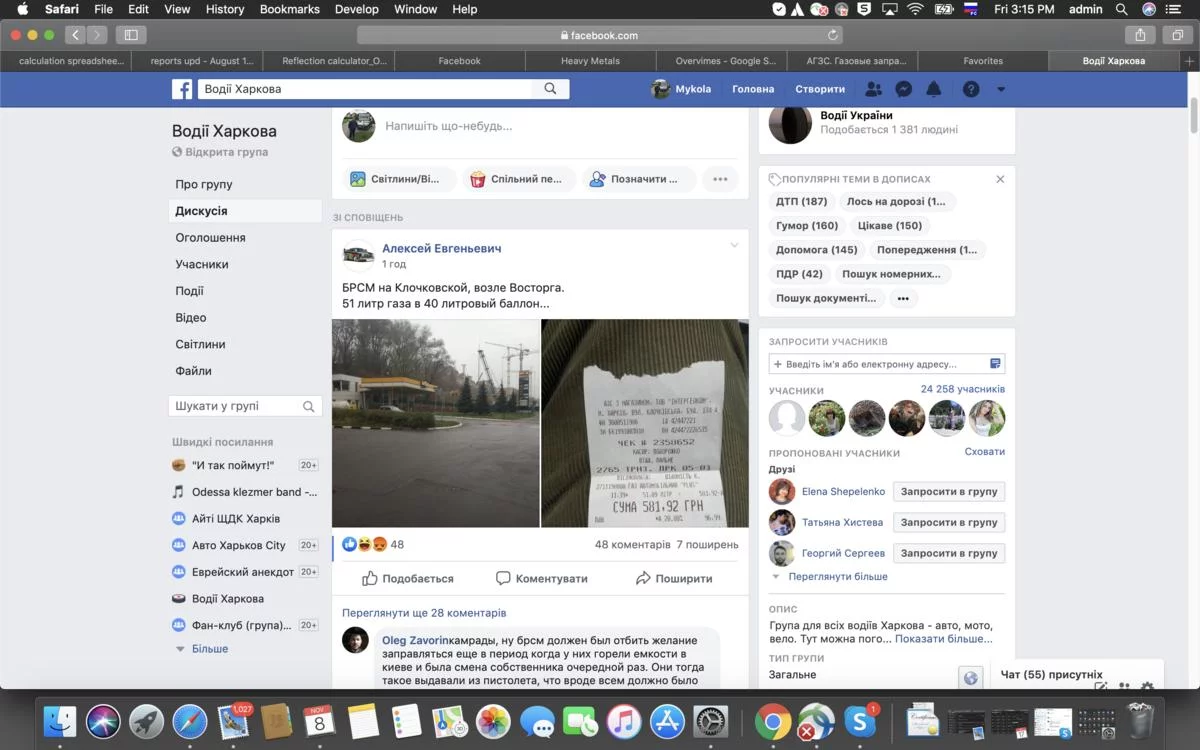Screen dimensions: 1200x750
Task: Show more popular topics with dots button
Action: [x=903, y=298]
